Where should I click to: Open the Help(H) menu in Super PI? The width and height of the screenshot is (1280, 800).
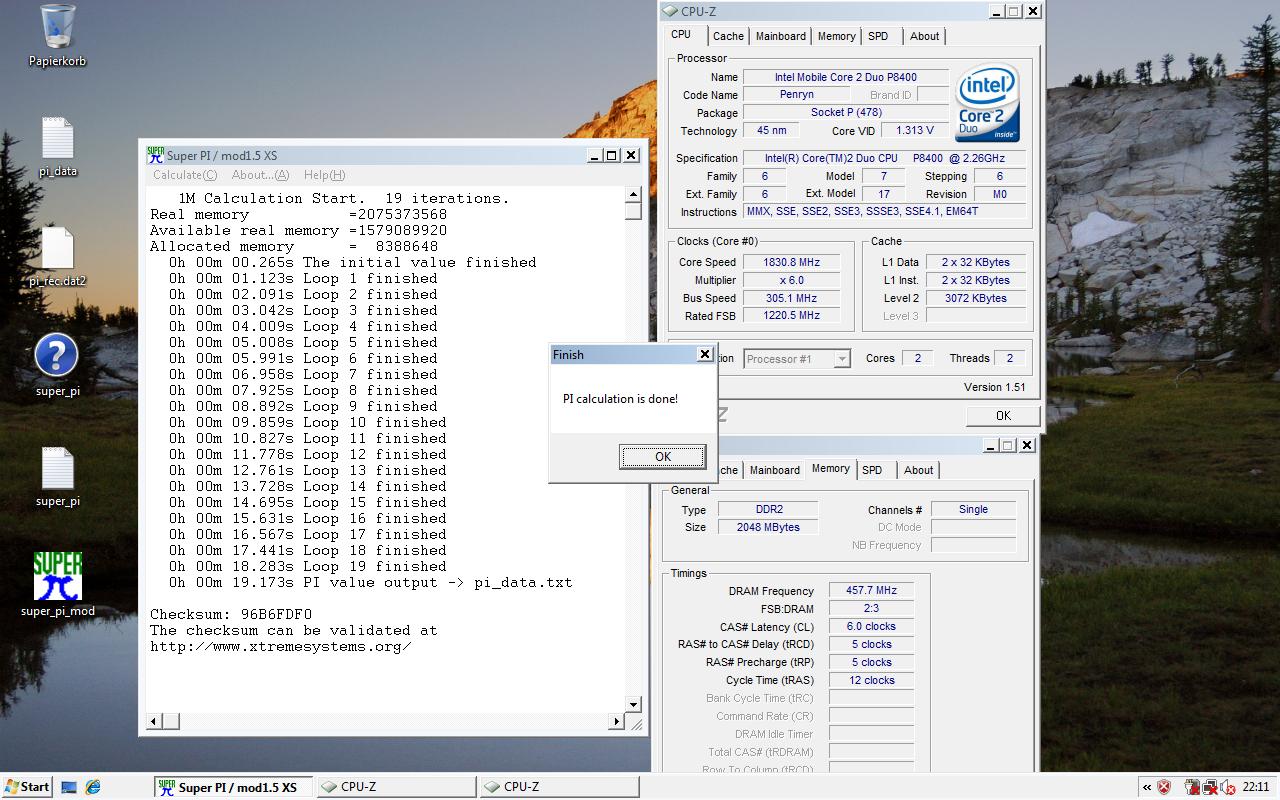(x=325, y=175)
